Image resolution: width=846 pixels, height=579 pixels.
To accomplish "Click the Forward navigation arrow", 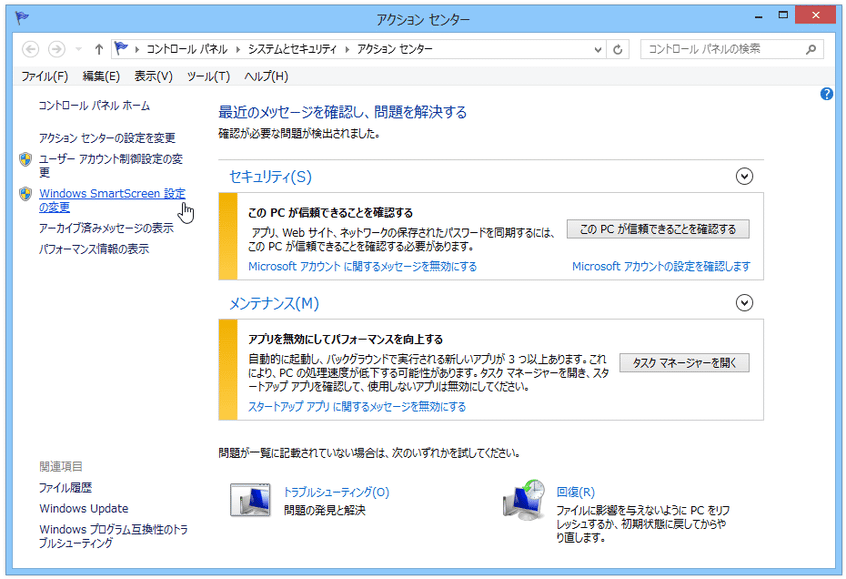I will (x=56, y=50).
